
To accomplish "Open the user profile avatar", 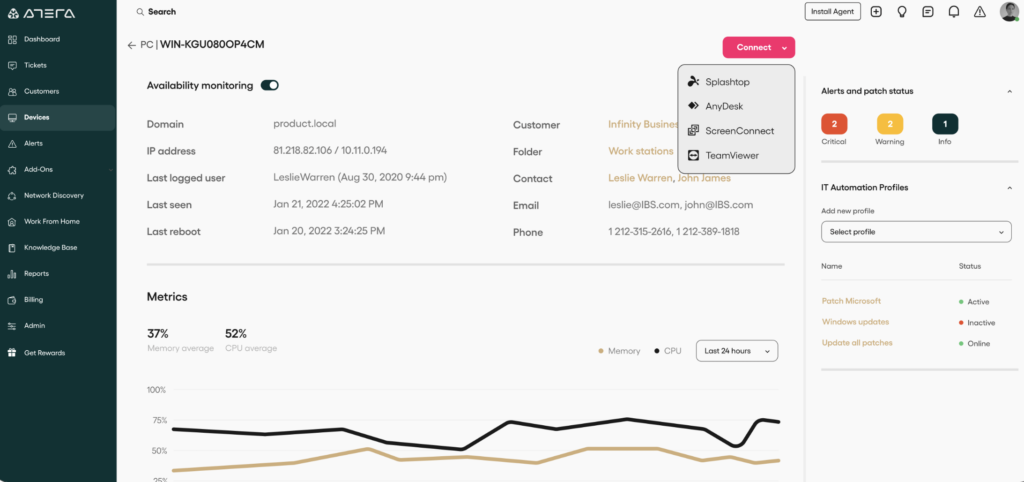I will [1009, 12].
